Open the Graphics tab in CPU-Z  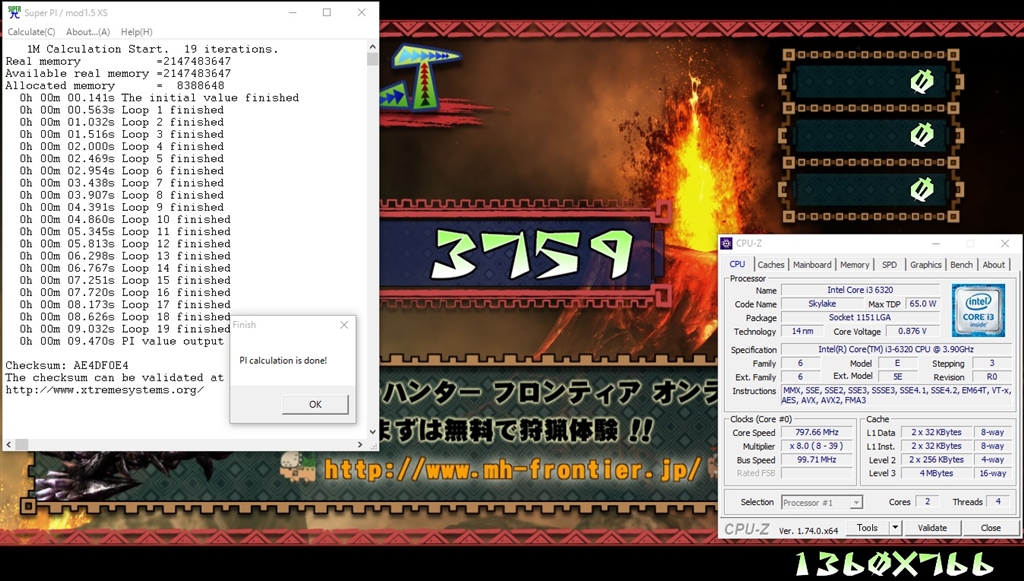pos(925,265)
